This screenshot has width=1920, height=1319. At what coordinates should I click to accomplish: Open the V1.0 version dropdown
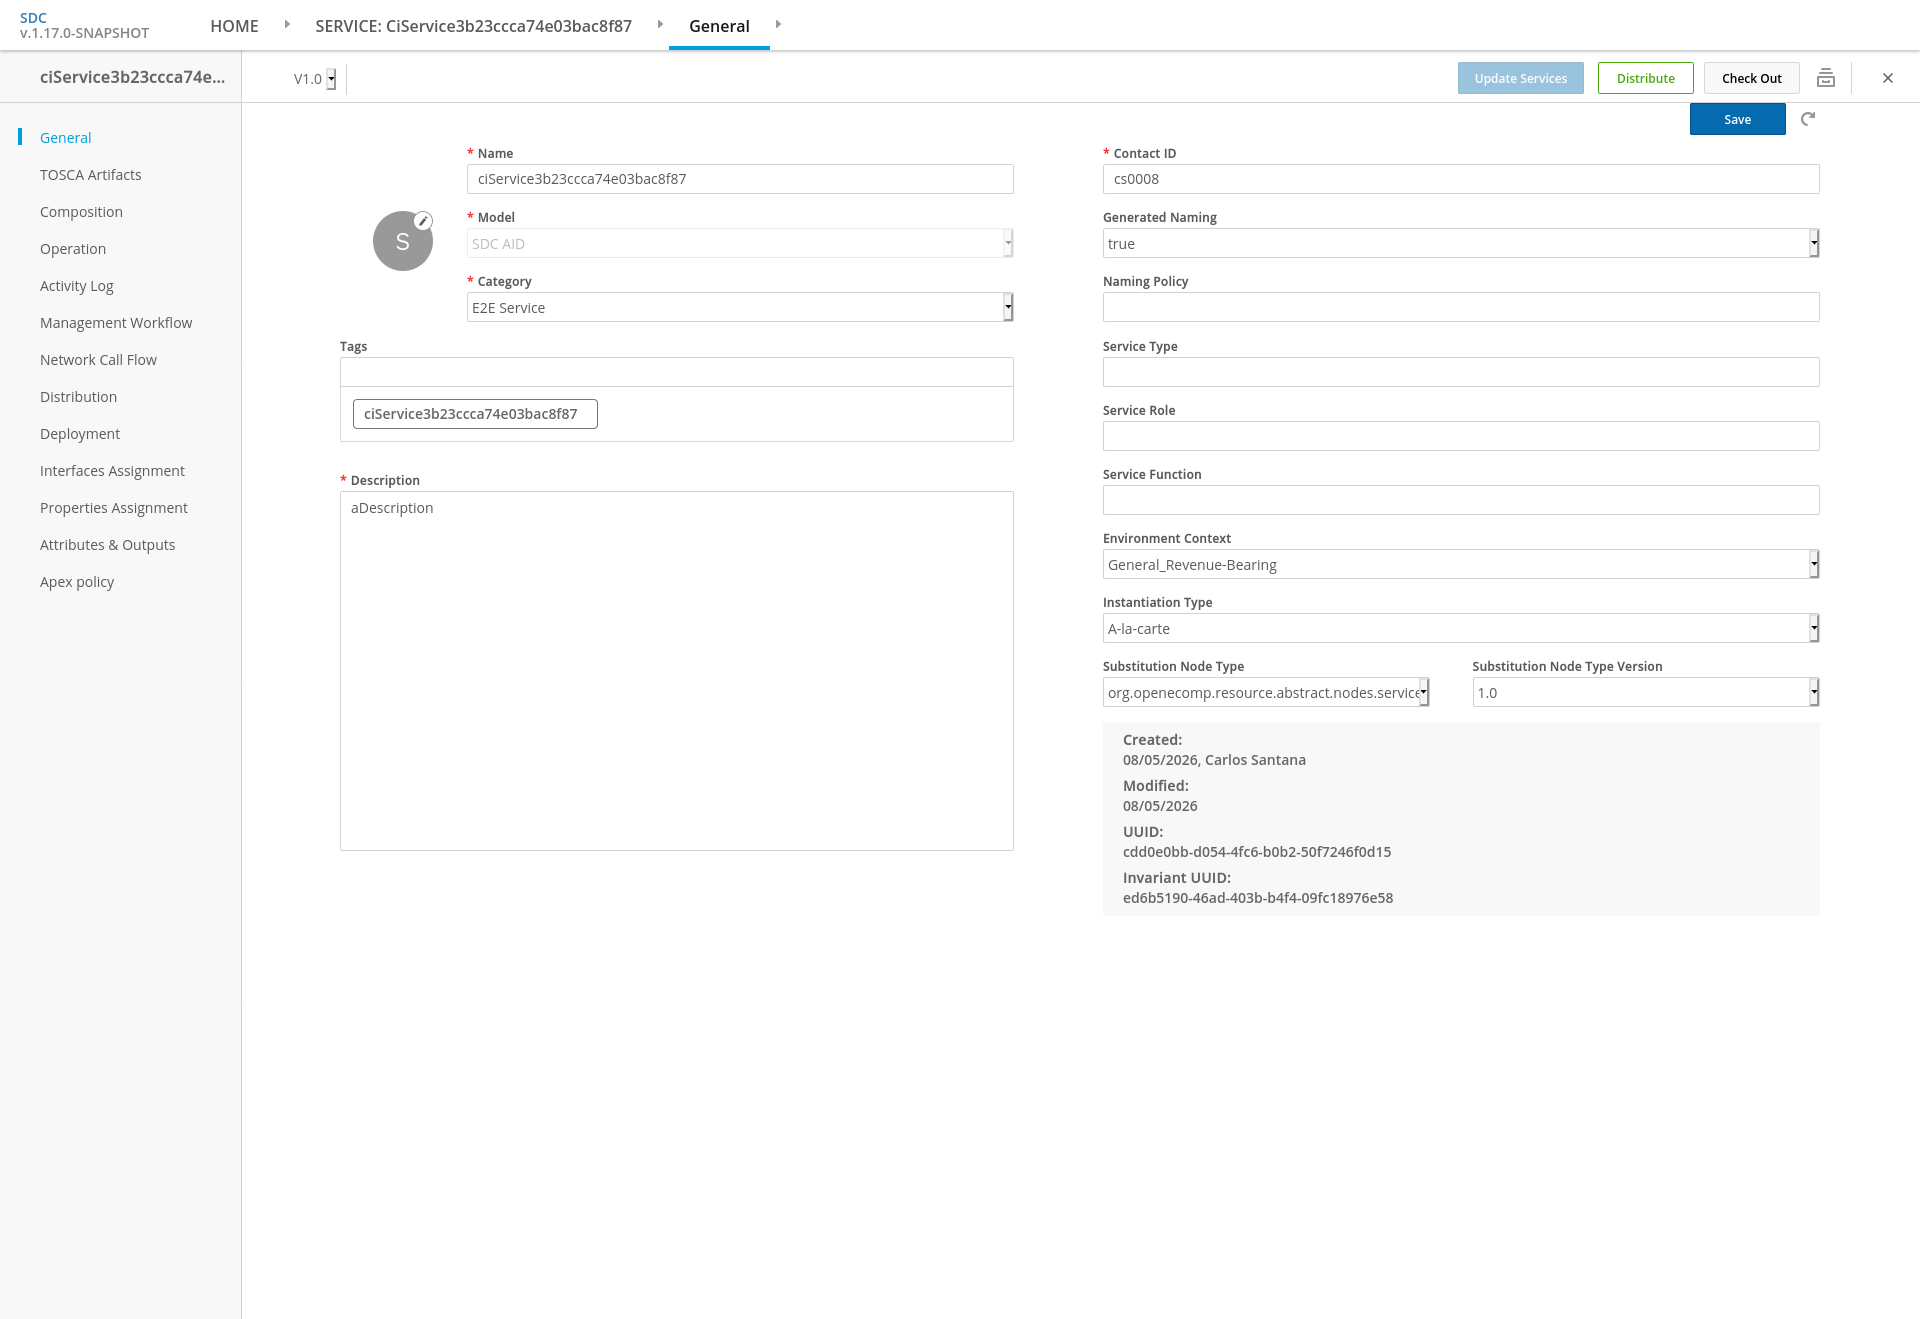[x=314, y=79]
